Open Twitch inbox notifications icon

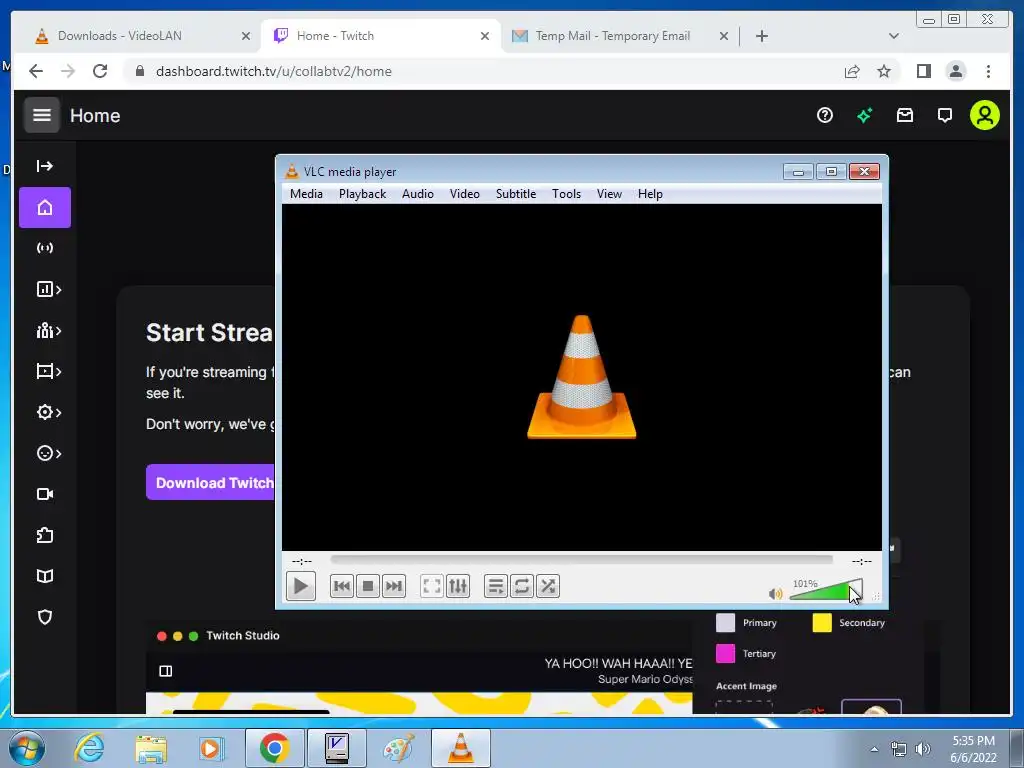pyautogui.click(x=904, y=116)
